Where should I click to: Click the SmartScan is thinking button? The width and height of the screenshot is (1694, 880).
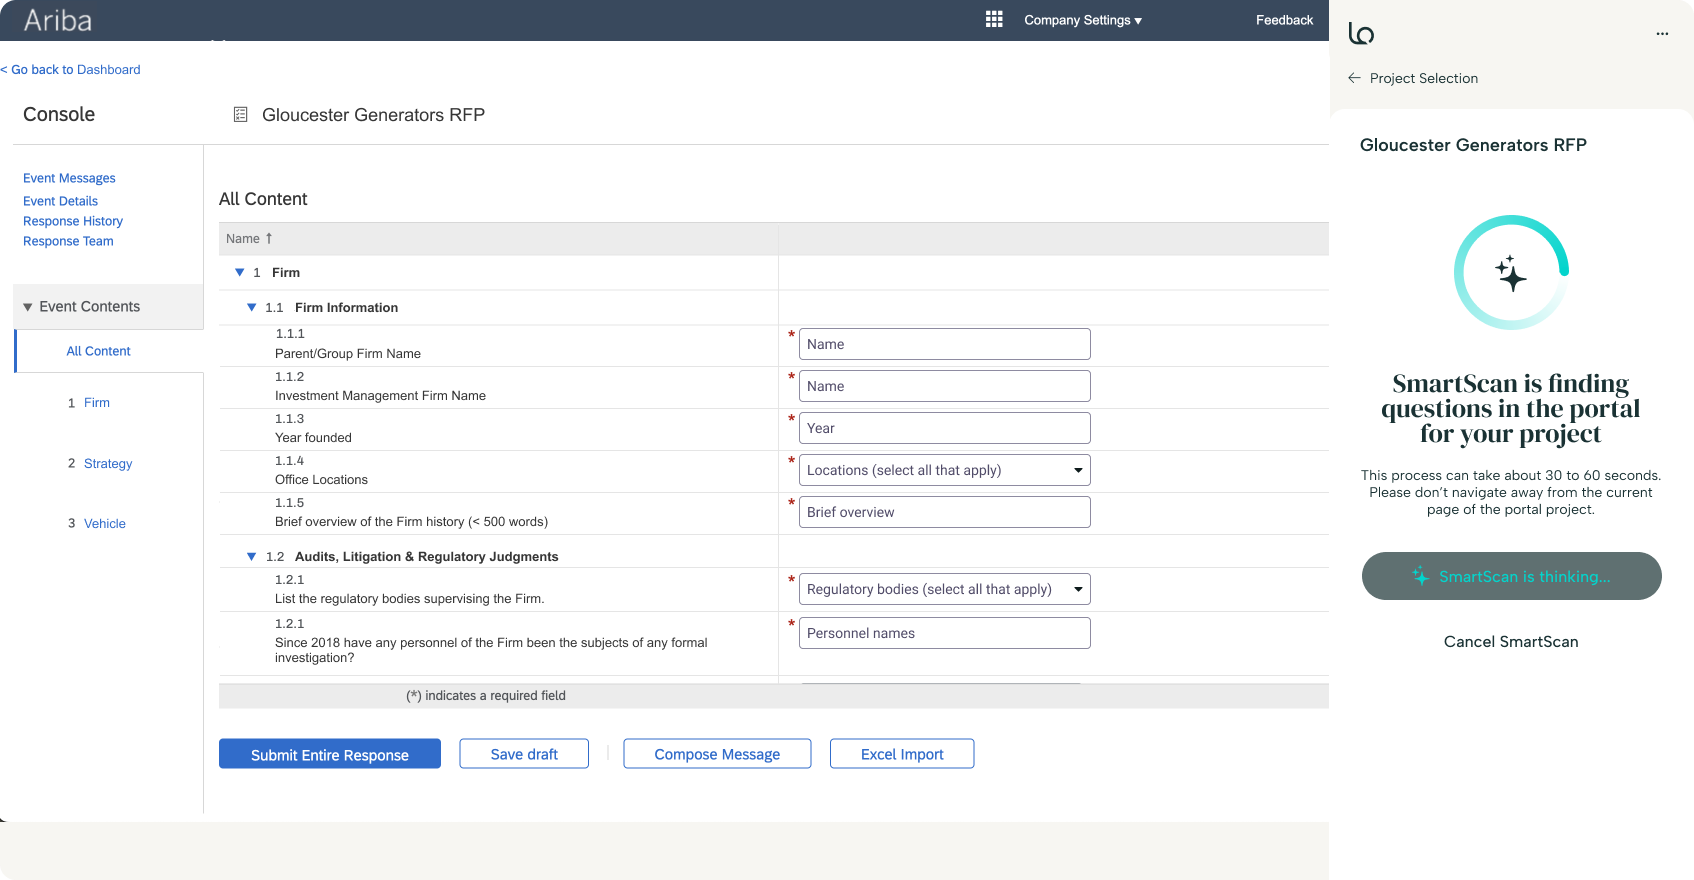pyautogui.click(x=1511, y=576)
